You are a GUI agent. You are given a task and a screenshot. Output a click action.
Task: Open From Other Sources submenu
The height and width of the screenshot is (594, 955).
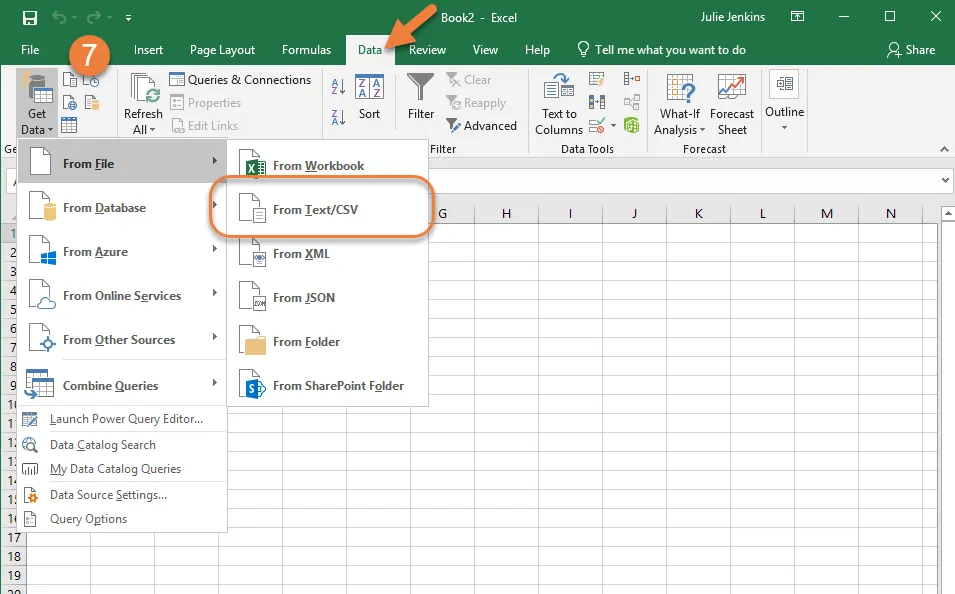(x=122, y=339)
